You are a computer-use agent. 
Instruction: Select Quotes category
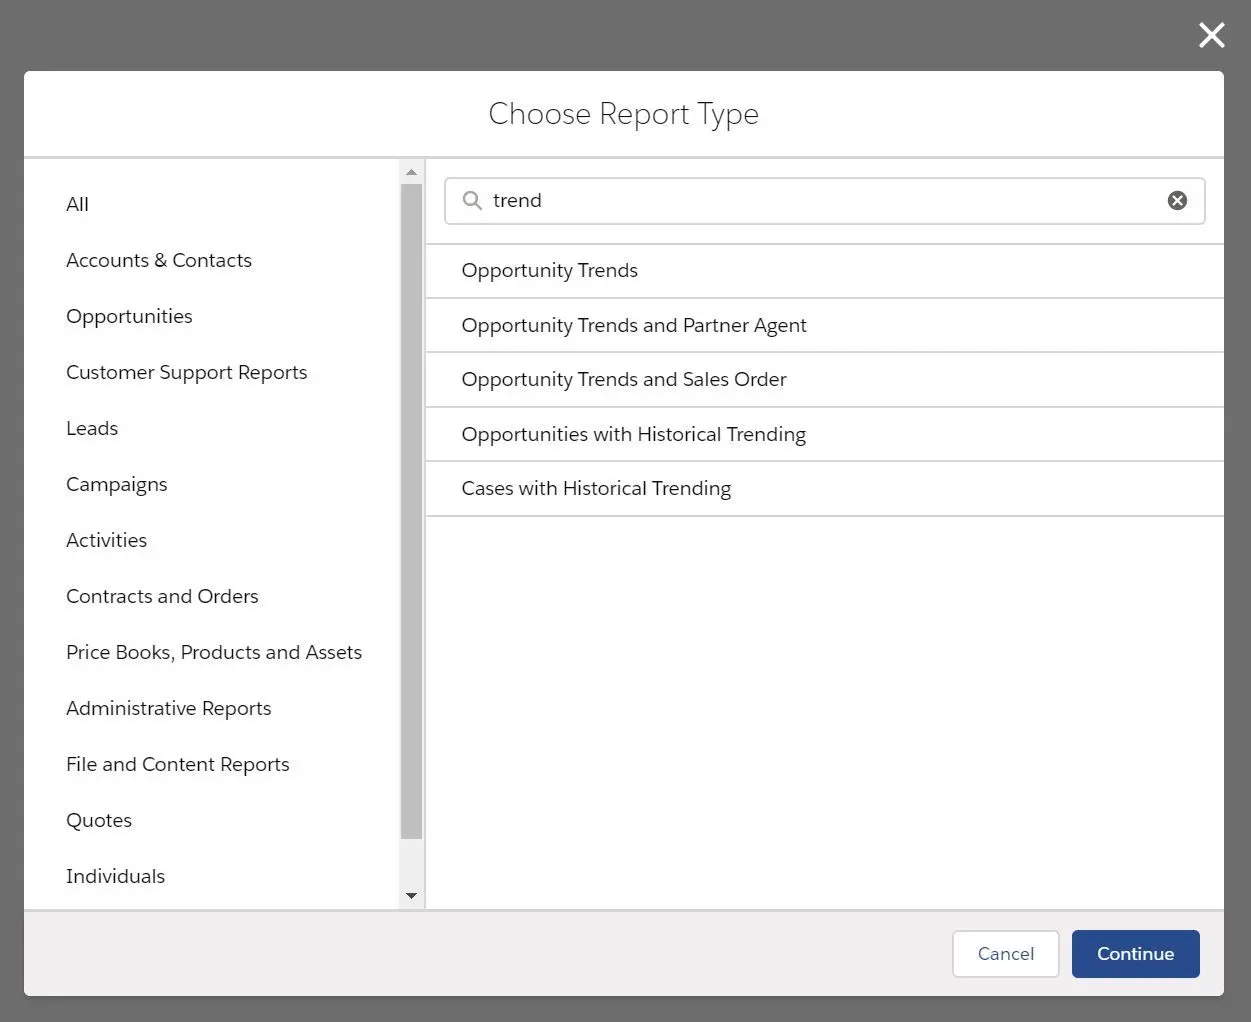click(99, 820)
